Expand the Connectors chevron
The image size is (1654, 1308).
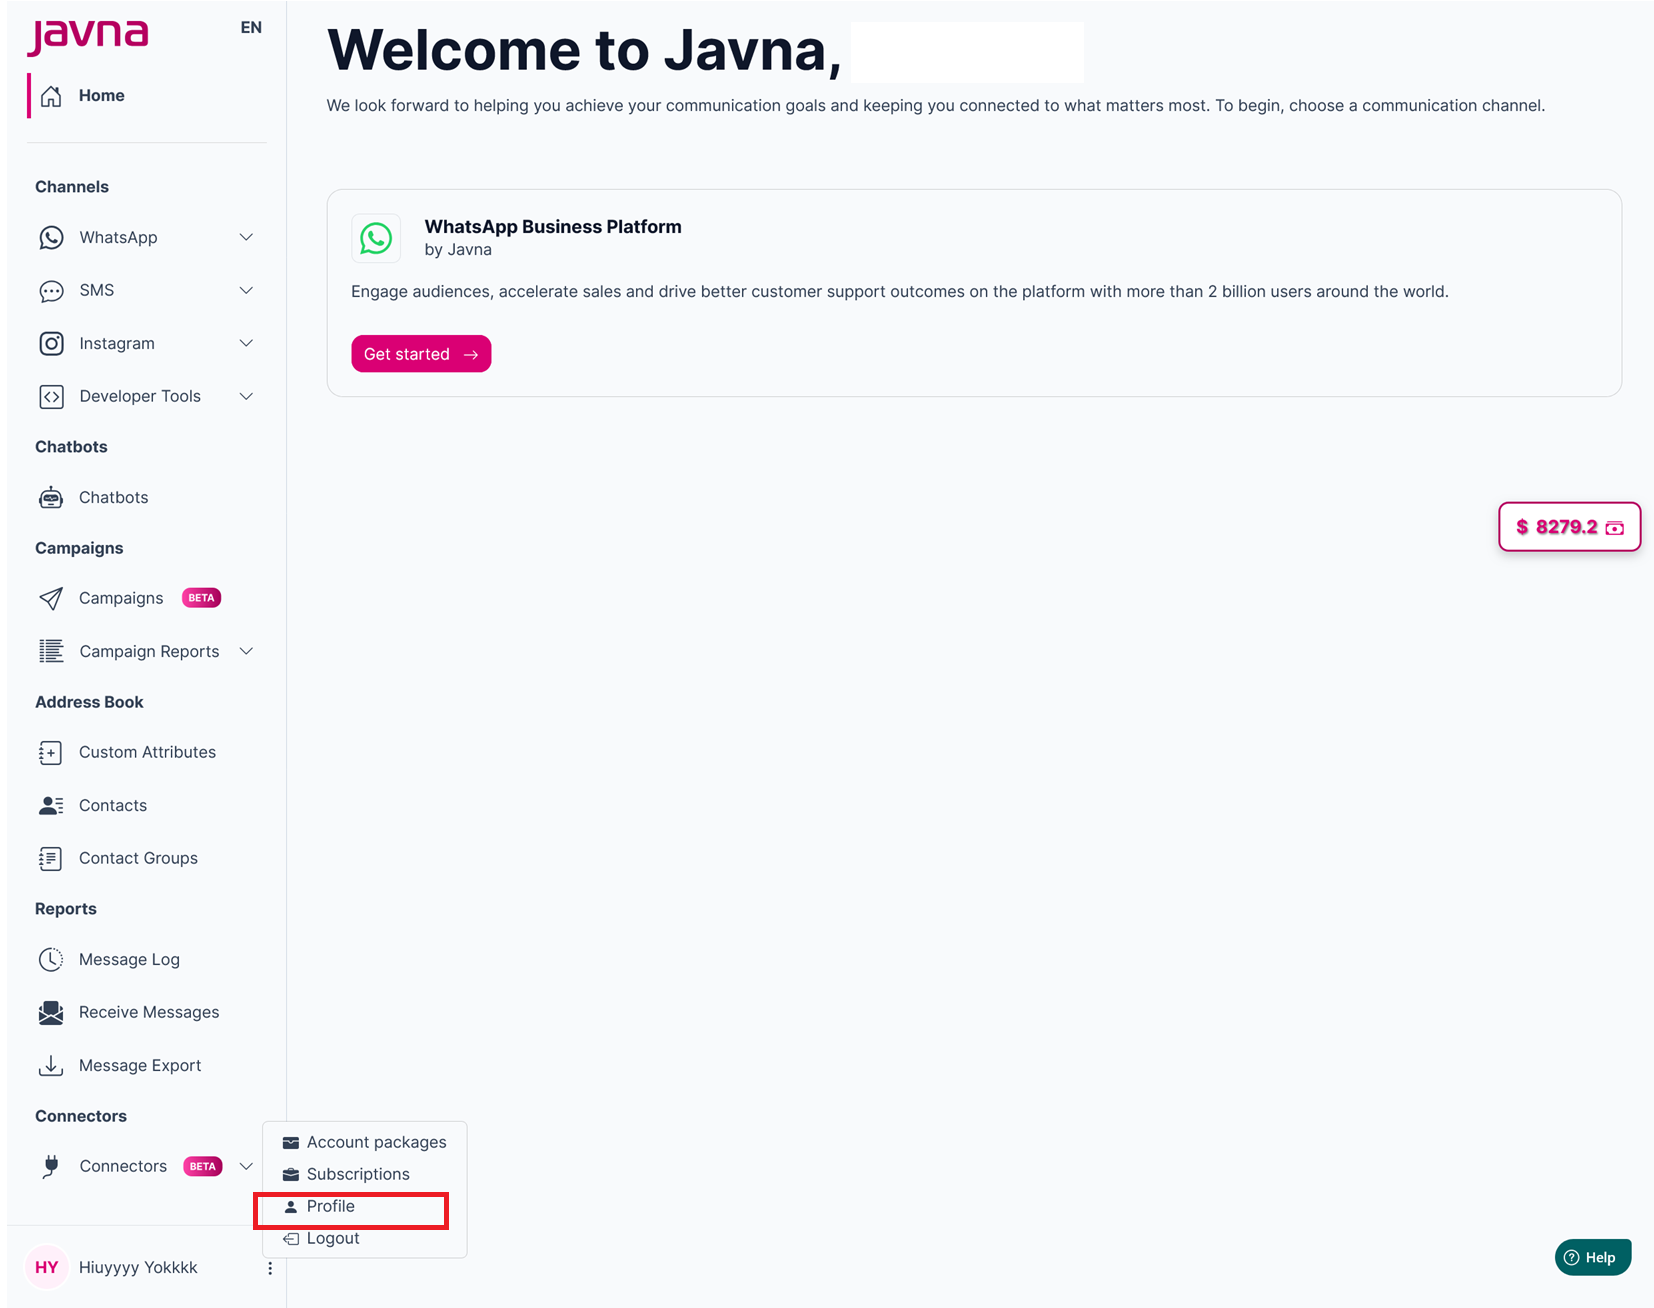(x=246, y=1166)
